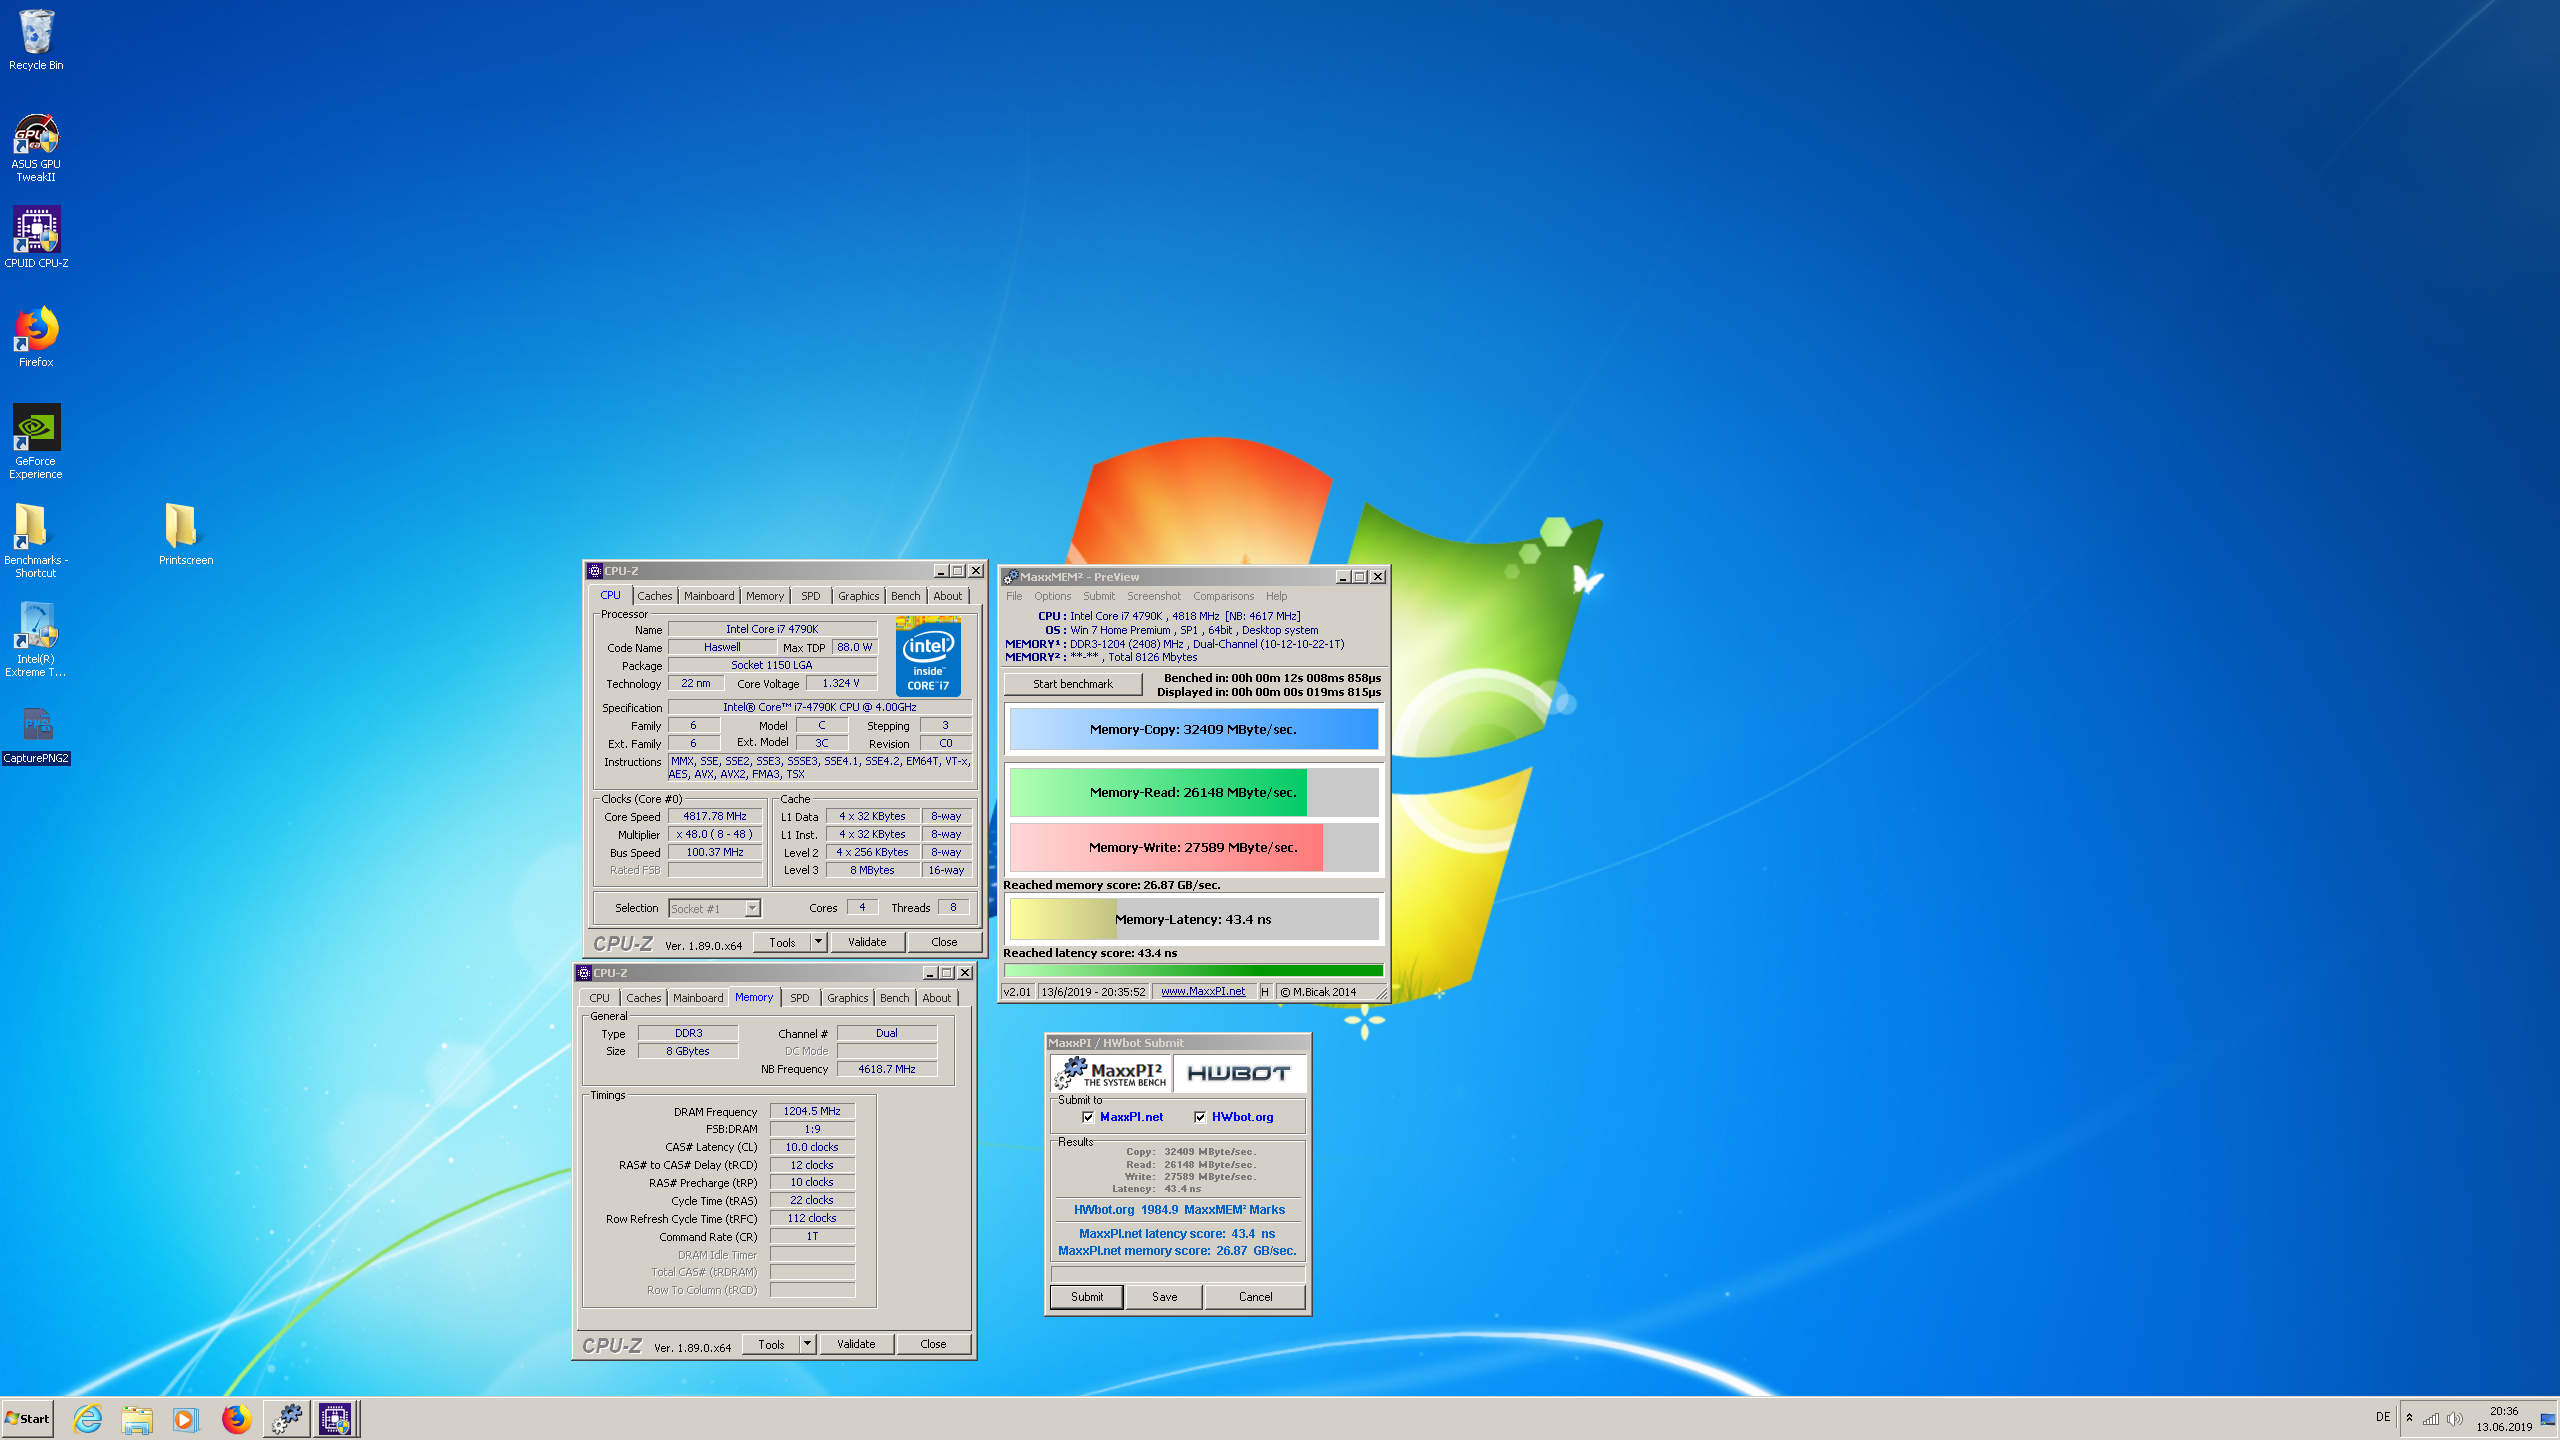Click the NB Frequency value 4618.7 MHz

(887, 1069)
